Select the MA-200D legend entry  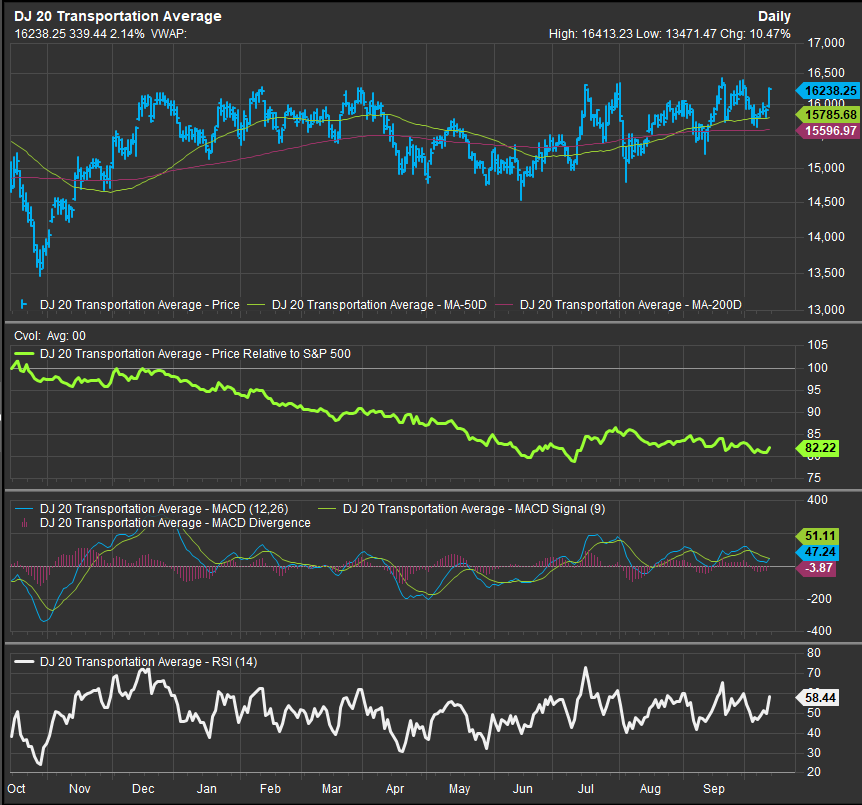[631, 305]
